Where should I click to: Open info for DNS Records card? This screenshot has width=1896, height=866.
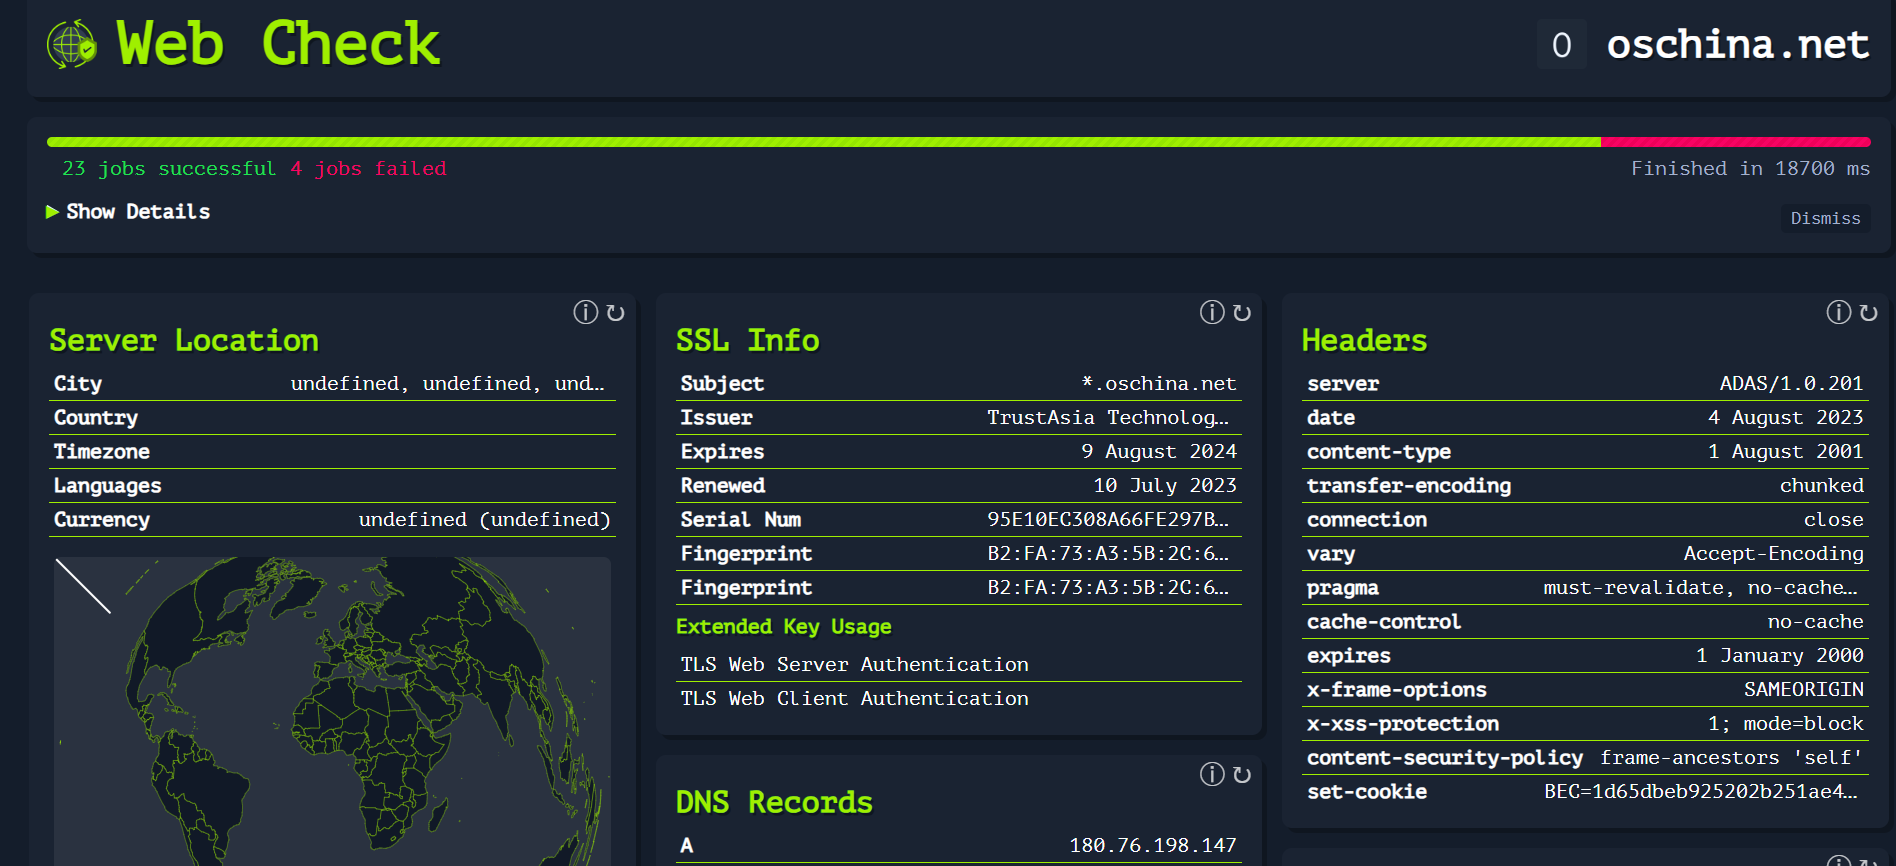pos(1212,774)
